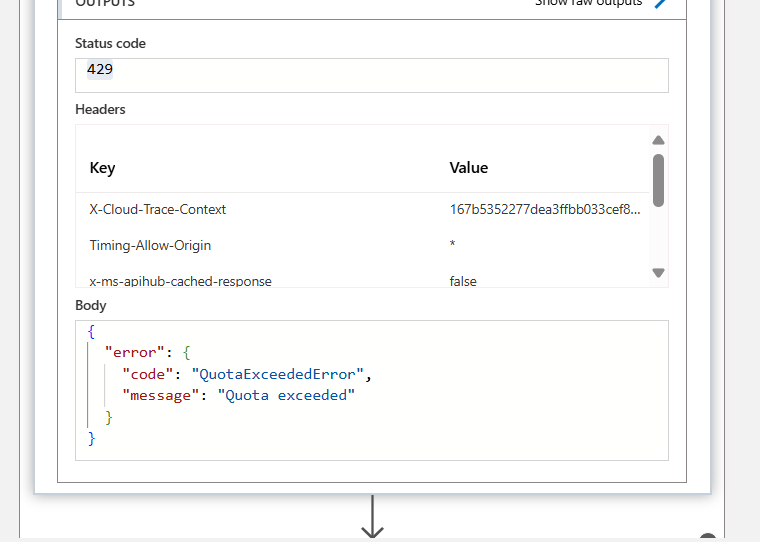Click the "Quota exceeded" message value

[x=286, y=396]
